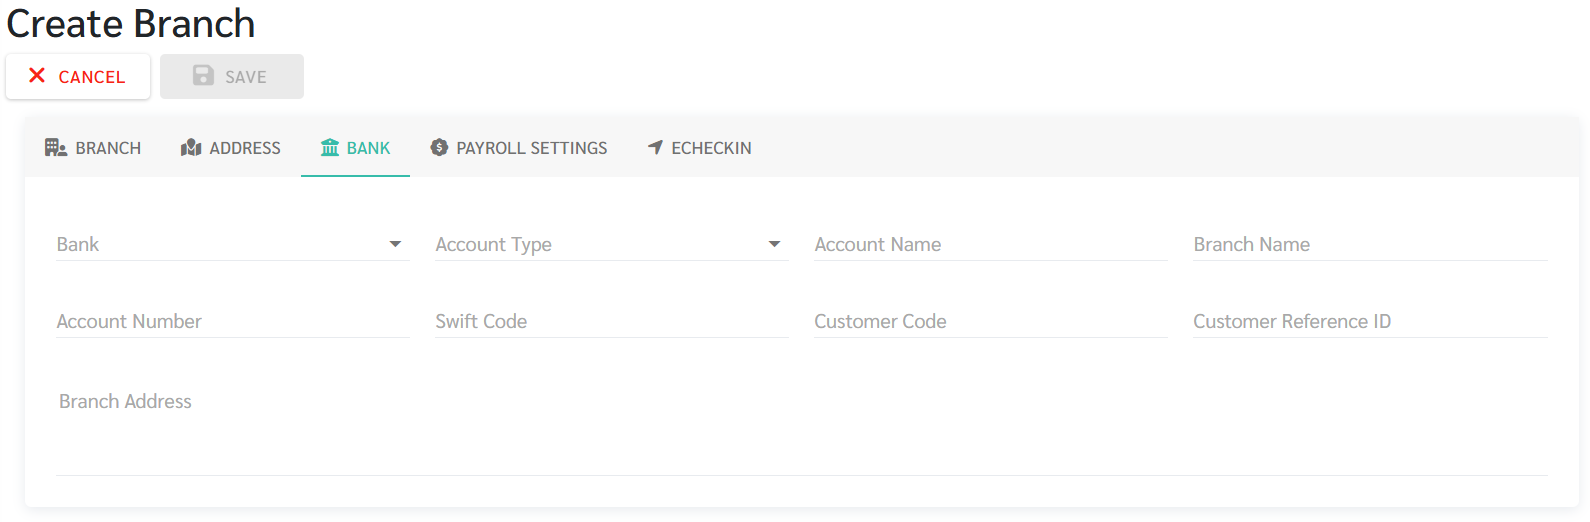Screen dimensions: 1590x522
Task: Open the Bank selection field
Action: click(233, 244)
